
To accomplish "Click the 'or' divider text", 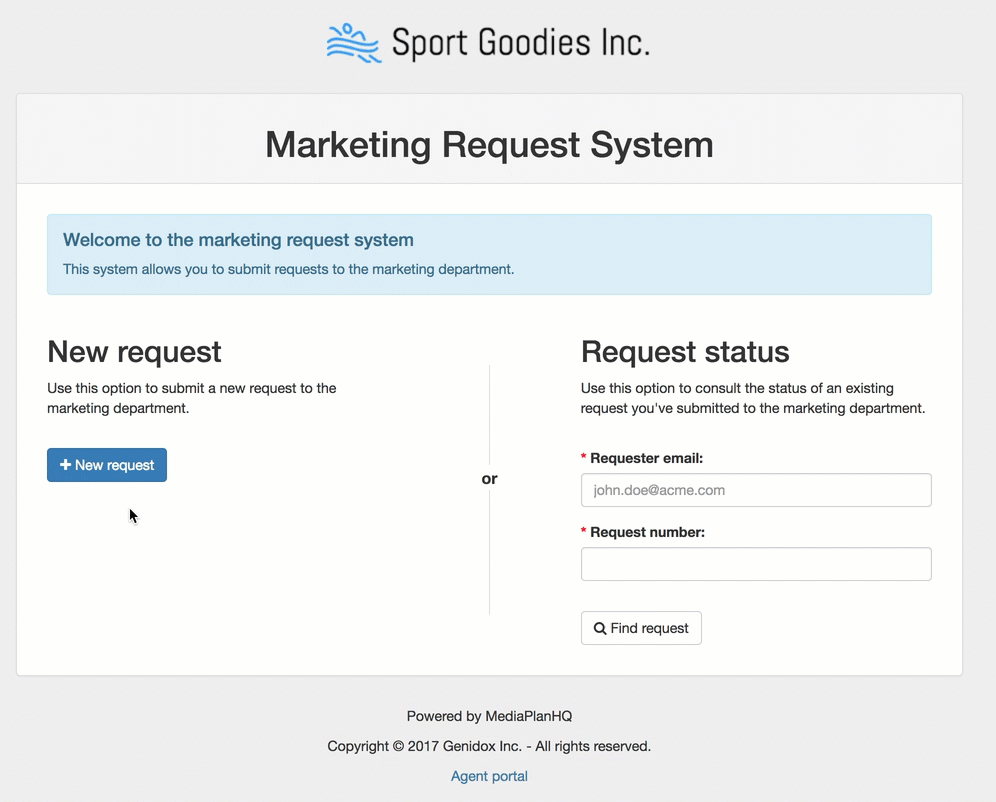I will tap(489, 479).
